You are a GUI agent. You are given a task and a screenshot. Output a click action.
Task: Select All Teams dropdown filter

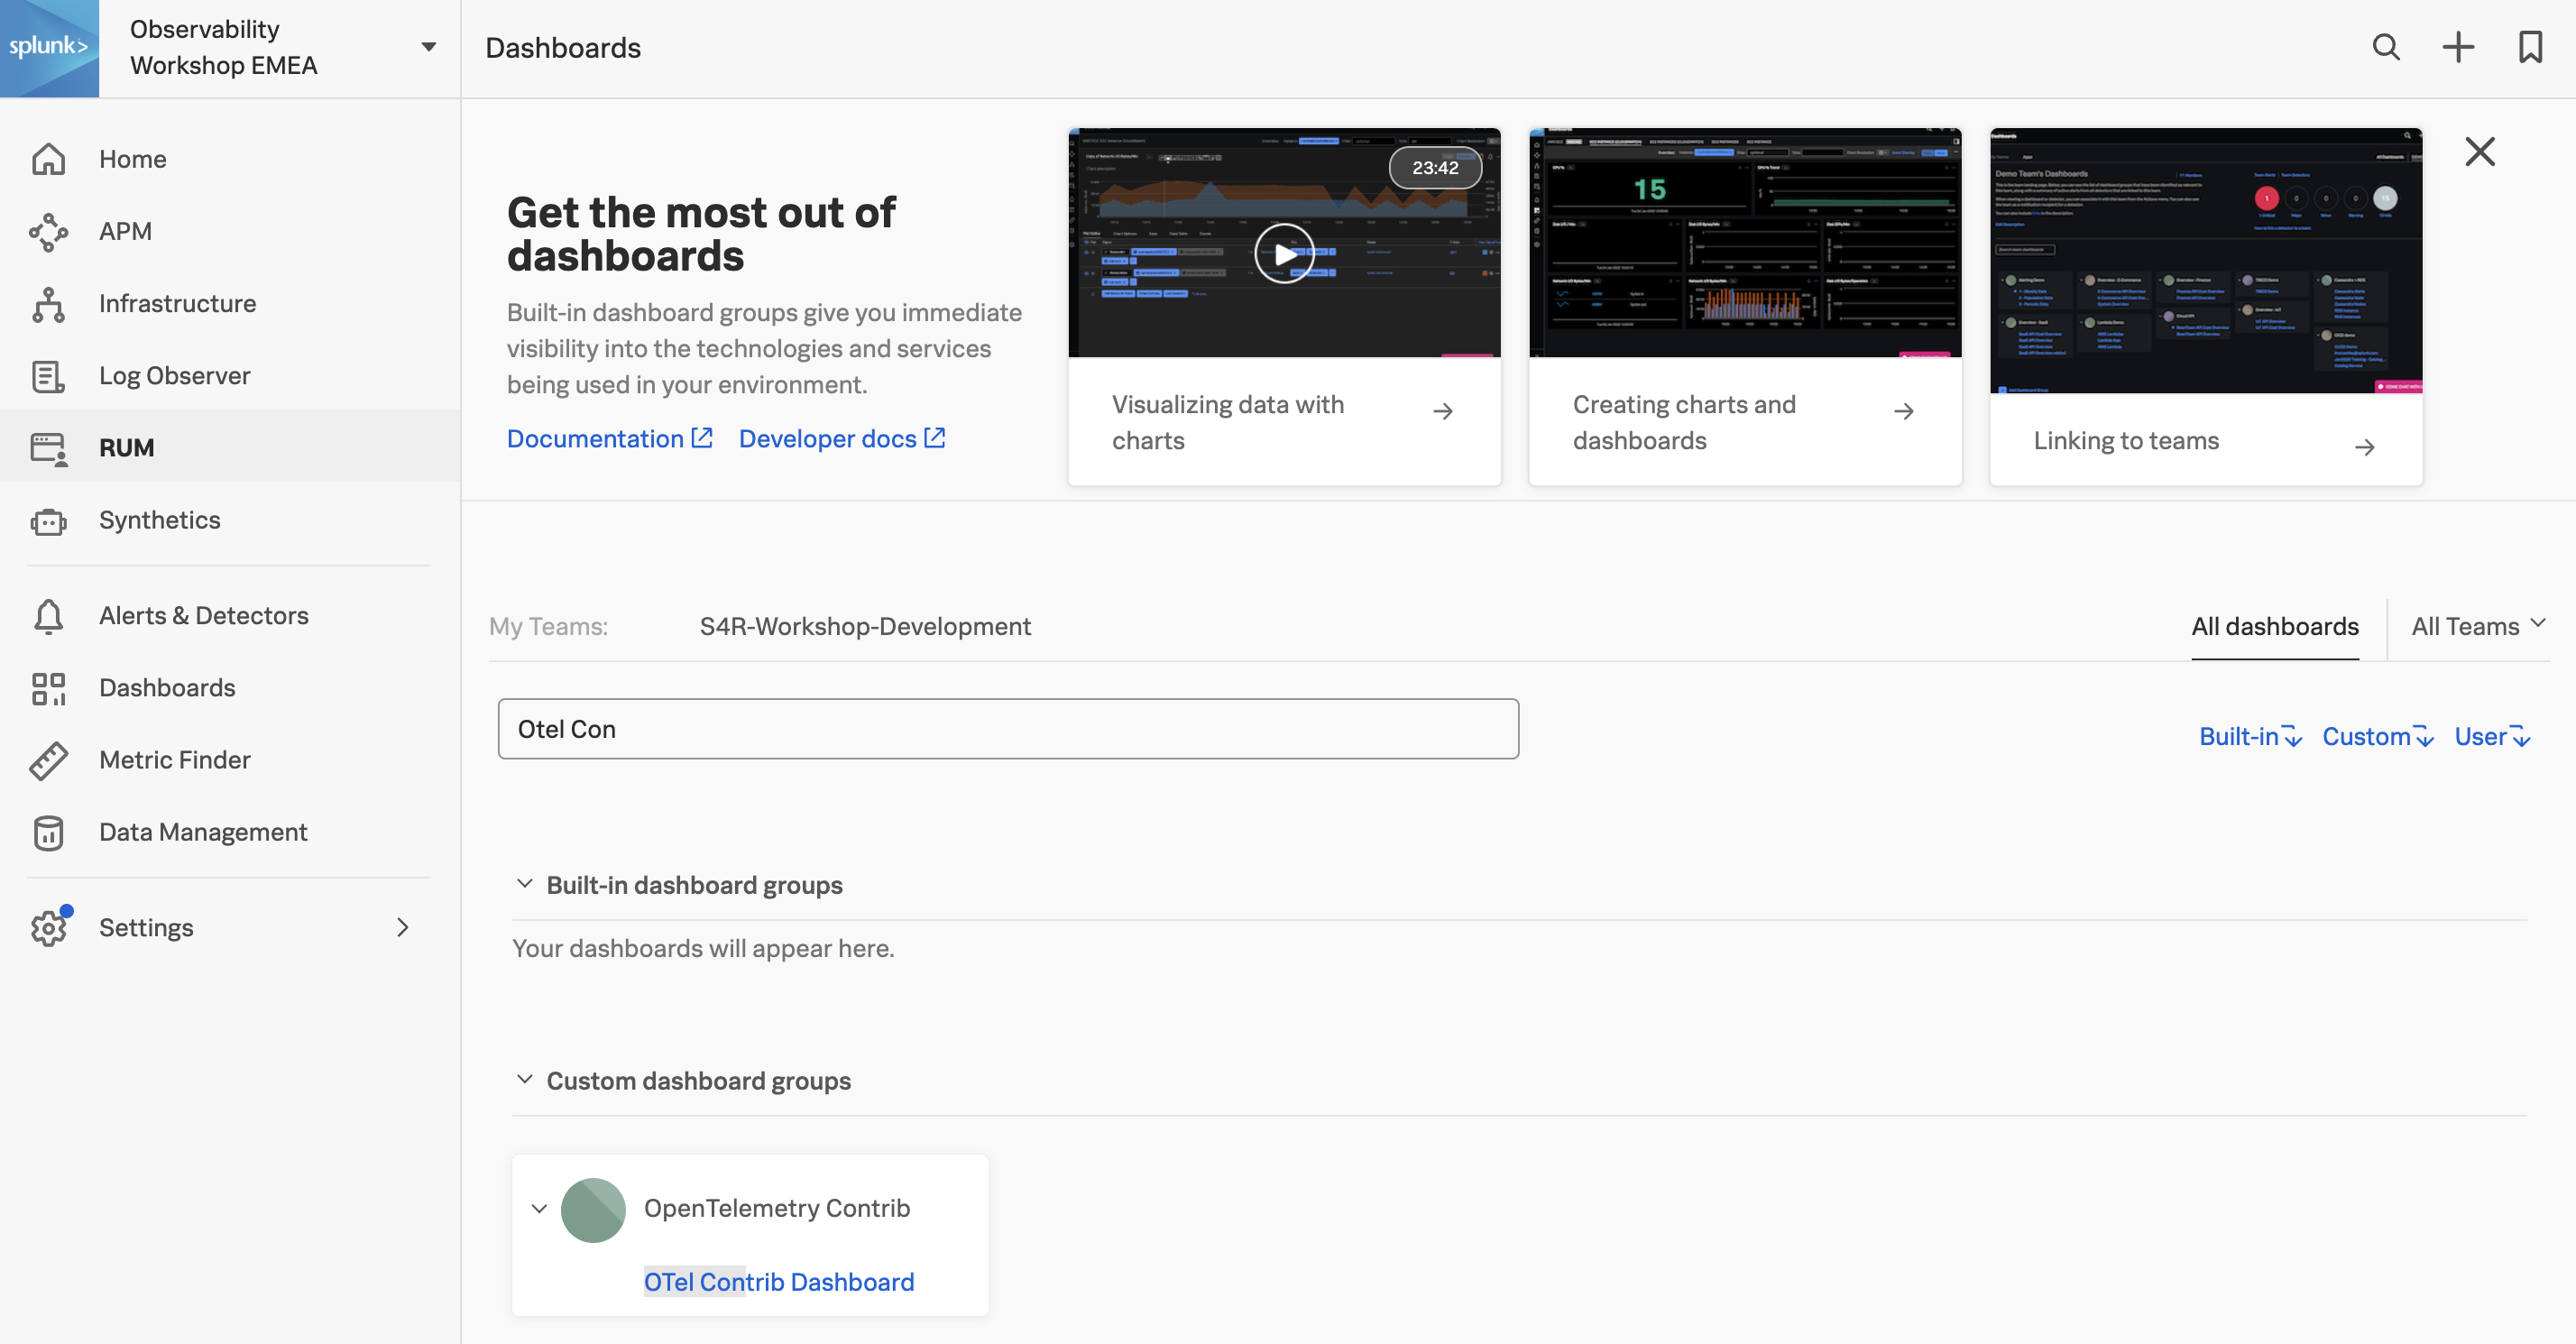tap(2474, 625)
